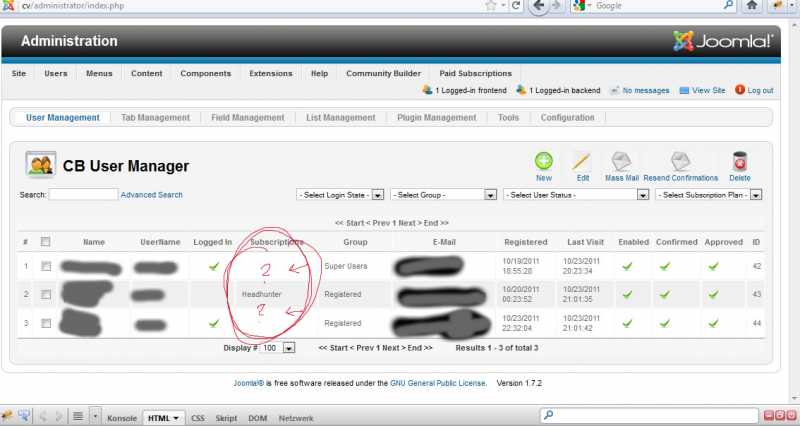Open the Firebug HTML panel dropdown arrow
The height and width of the screenshot is (426, 800).
coord(176,418)
